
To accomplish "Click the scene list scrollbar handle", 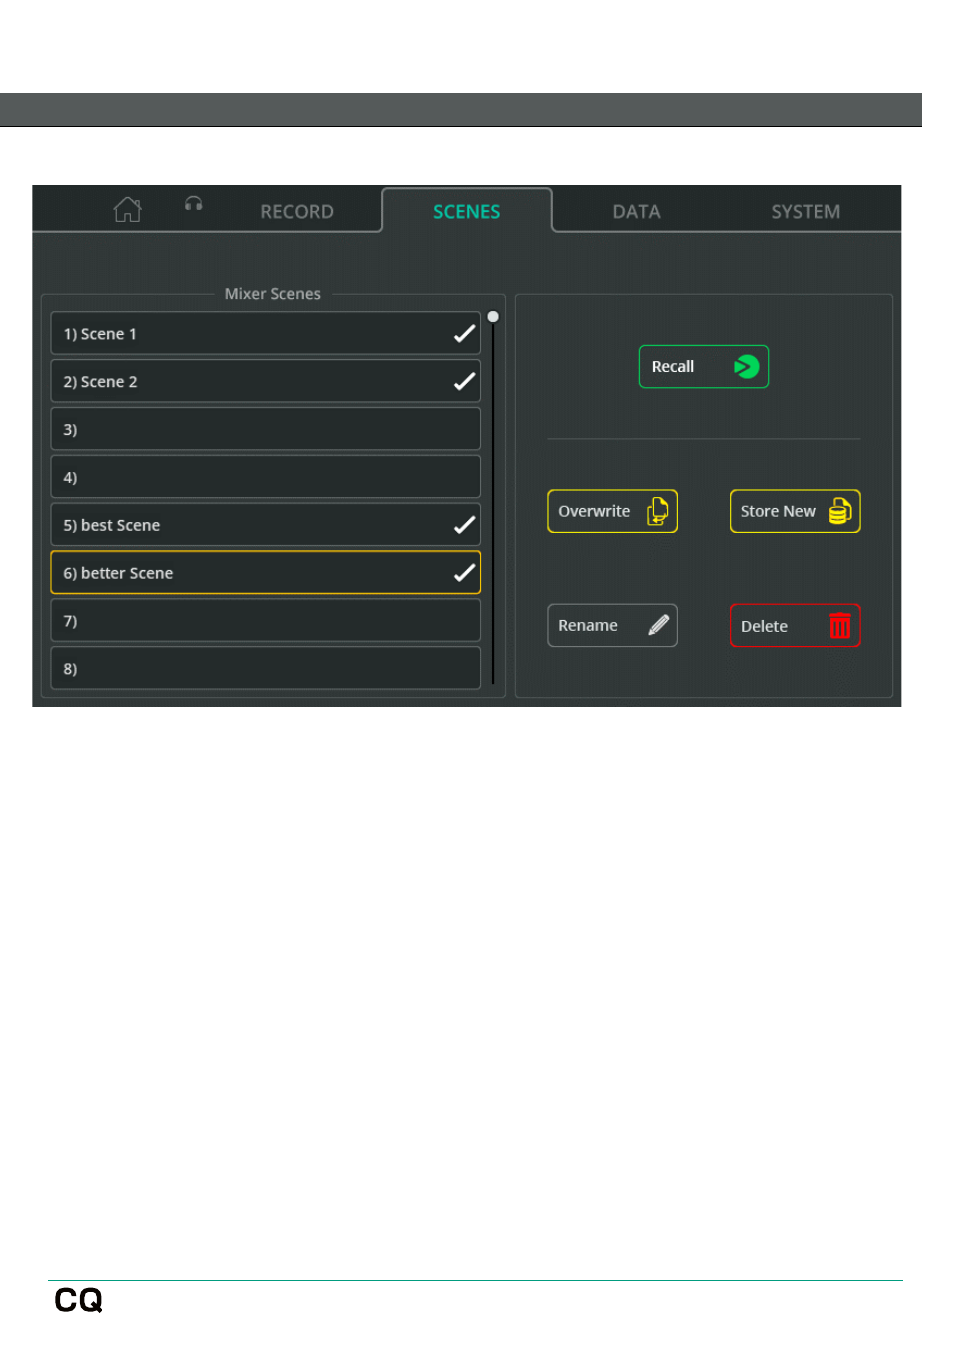I will point(493,317).
